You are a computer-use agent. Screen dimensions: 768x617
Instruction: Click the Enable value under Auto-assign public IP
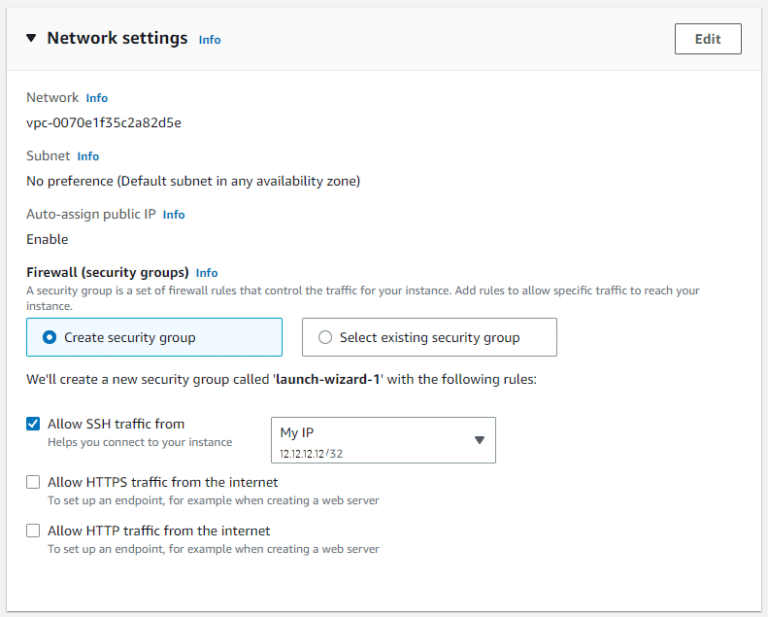[x=47, y=239]
